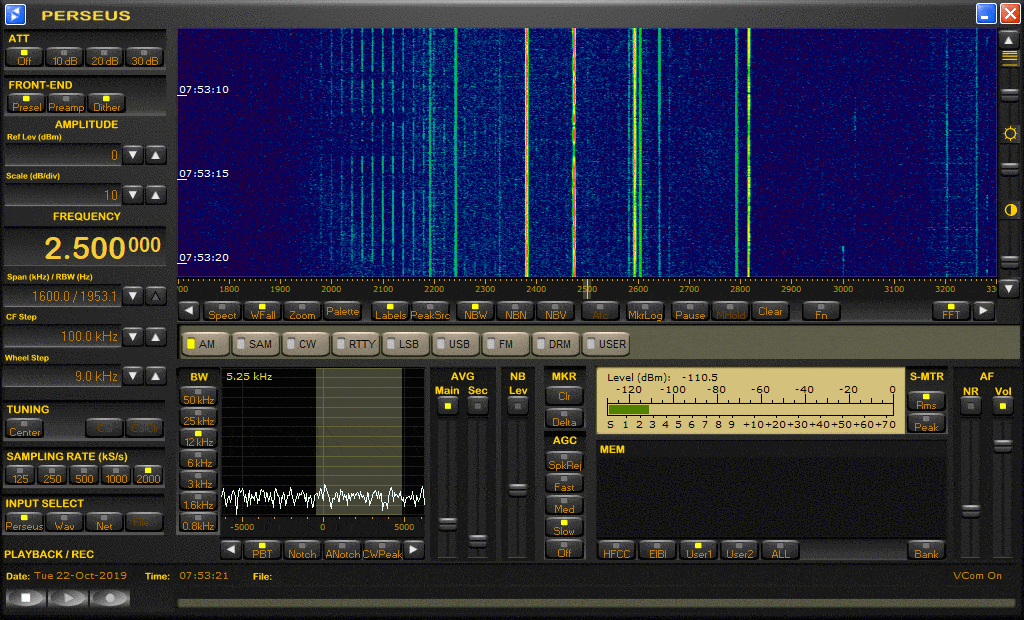Decrease Ref Lev with down arrow

(133, 155)
